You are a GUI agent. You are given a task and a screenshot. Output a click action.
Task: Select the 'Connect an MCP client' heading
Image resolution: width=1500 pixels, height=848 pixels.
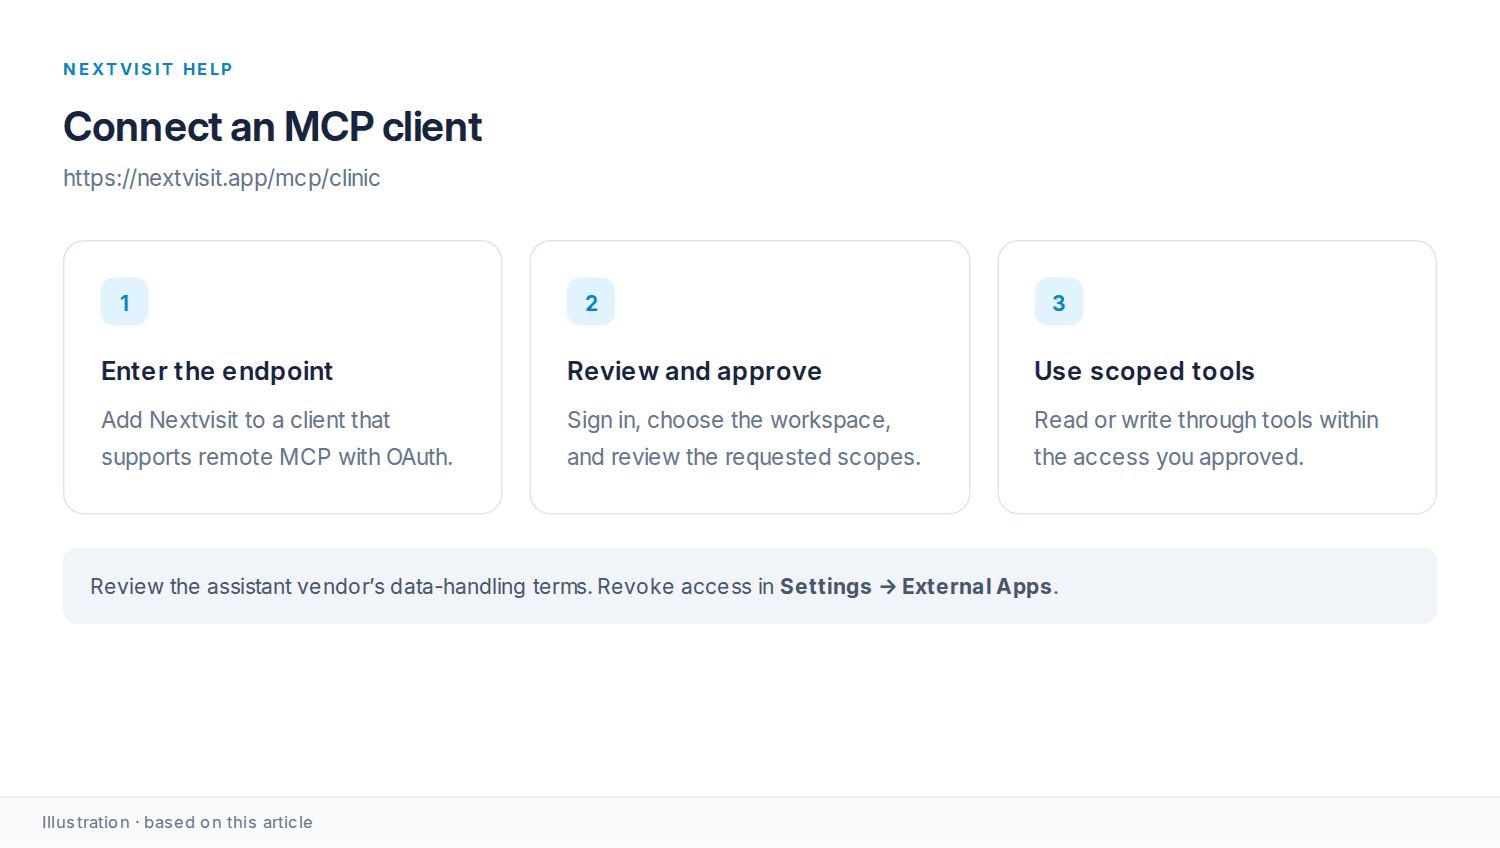tap(273, 127)
